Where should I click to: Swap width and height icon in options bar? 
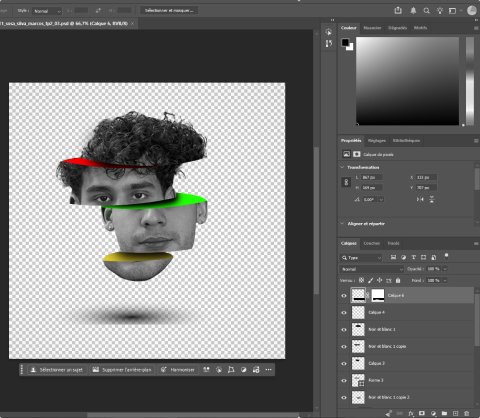point(98,11)
